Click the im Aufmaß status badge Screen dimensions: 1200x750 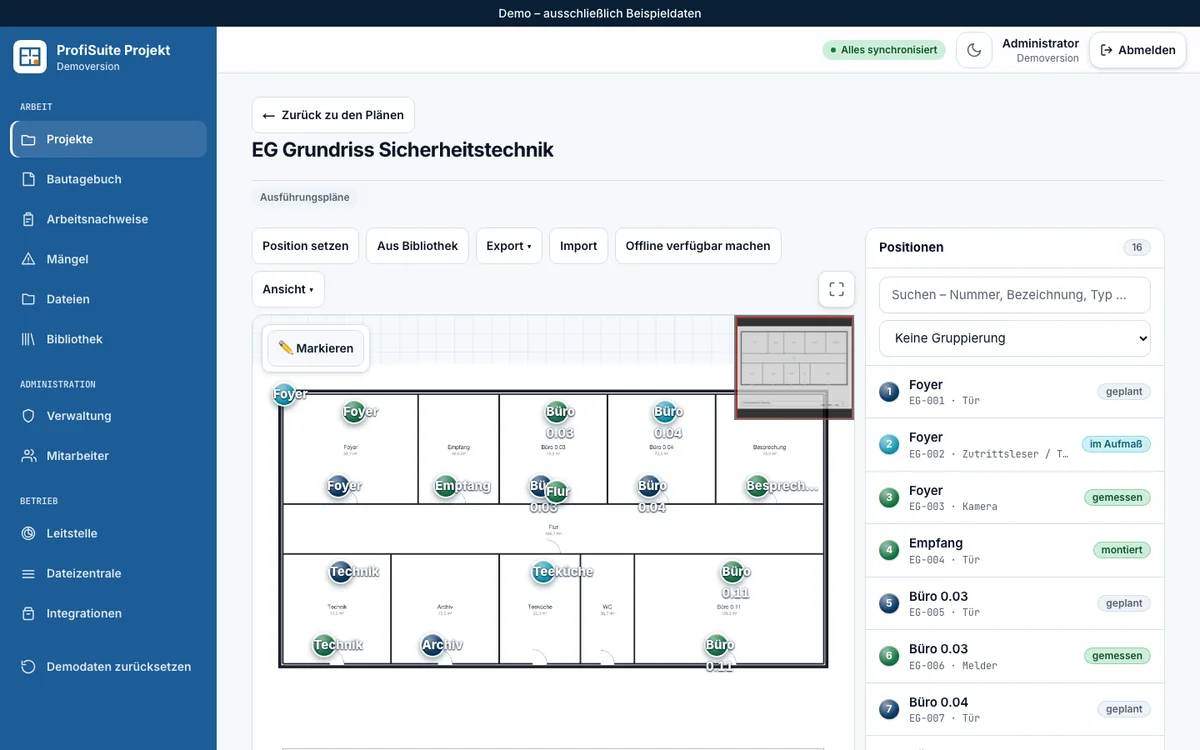click(1116, 444)
